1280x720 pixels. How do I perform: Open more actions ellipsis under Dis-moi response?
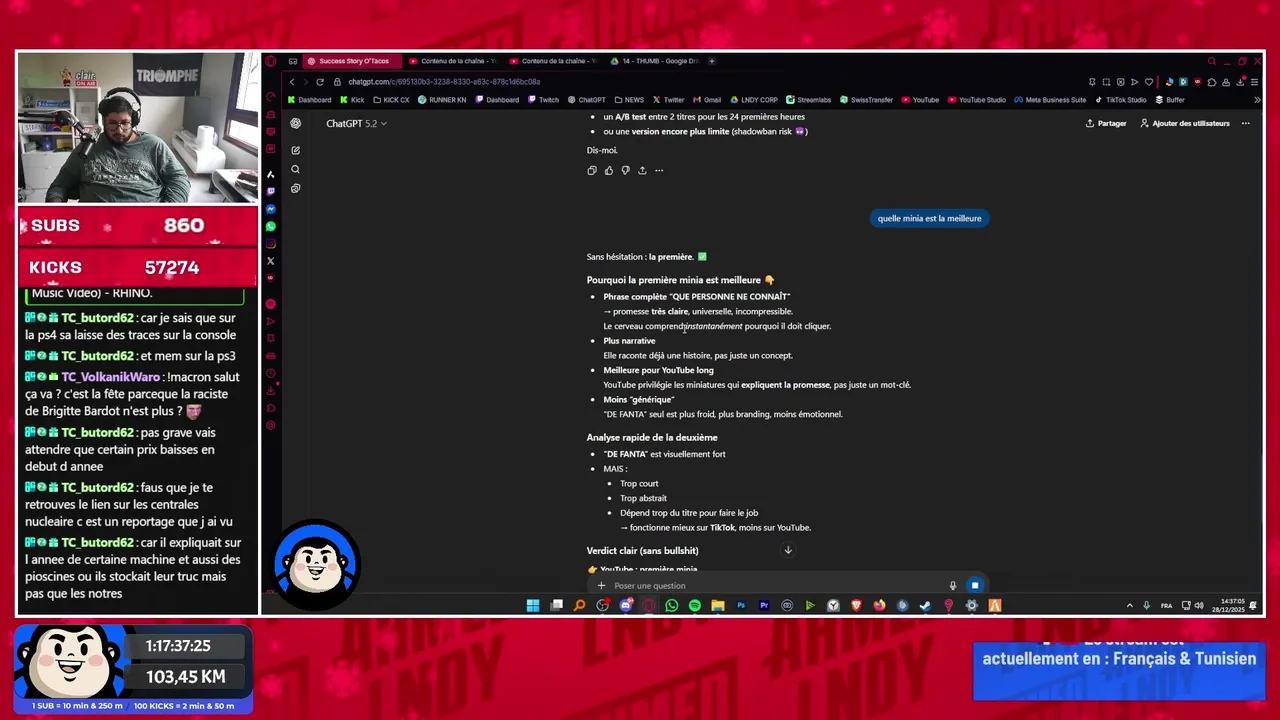(659, 170)
